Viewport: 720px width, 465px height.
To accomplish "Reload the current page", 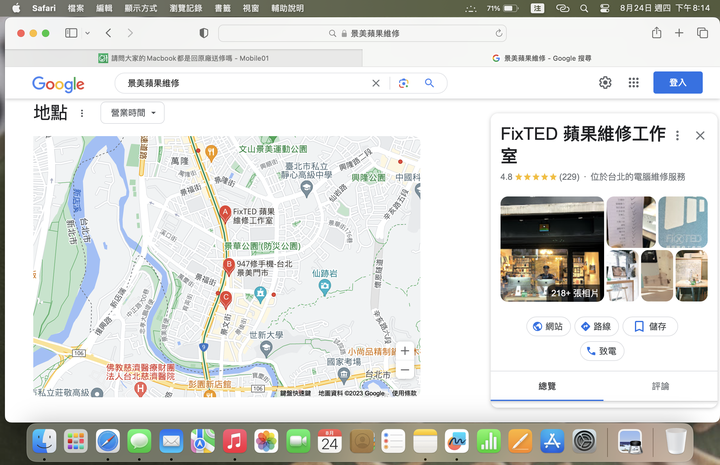I will 499,33.
